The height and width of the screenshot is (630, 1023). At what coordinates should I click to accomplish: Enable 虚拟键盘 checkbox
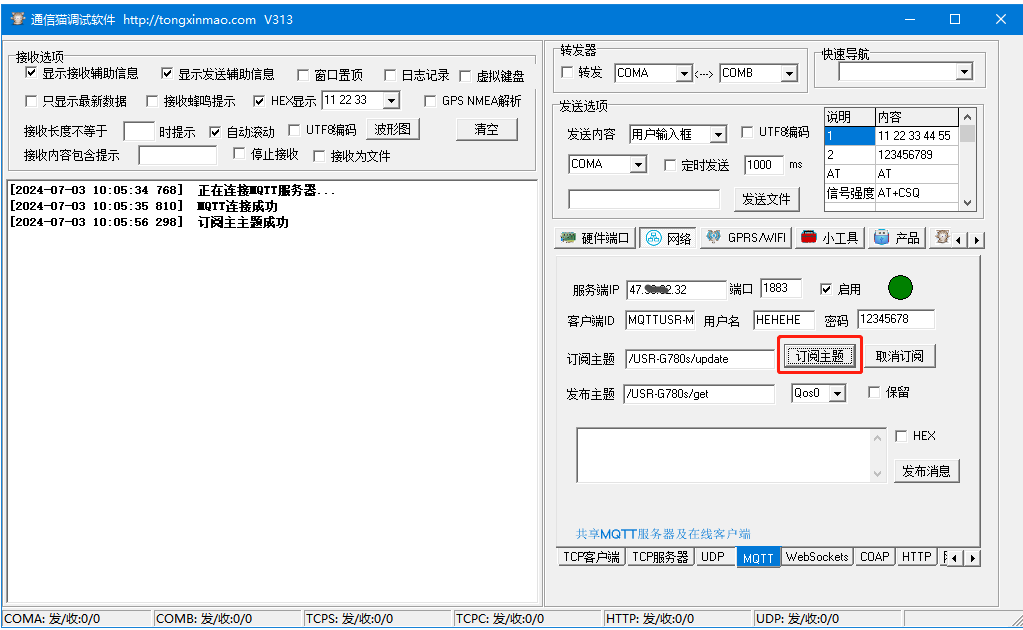(x=465, y=76)
